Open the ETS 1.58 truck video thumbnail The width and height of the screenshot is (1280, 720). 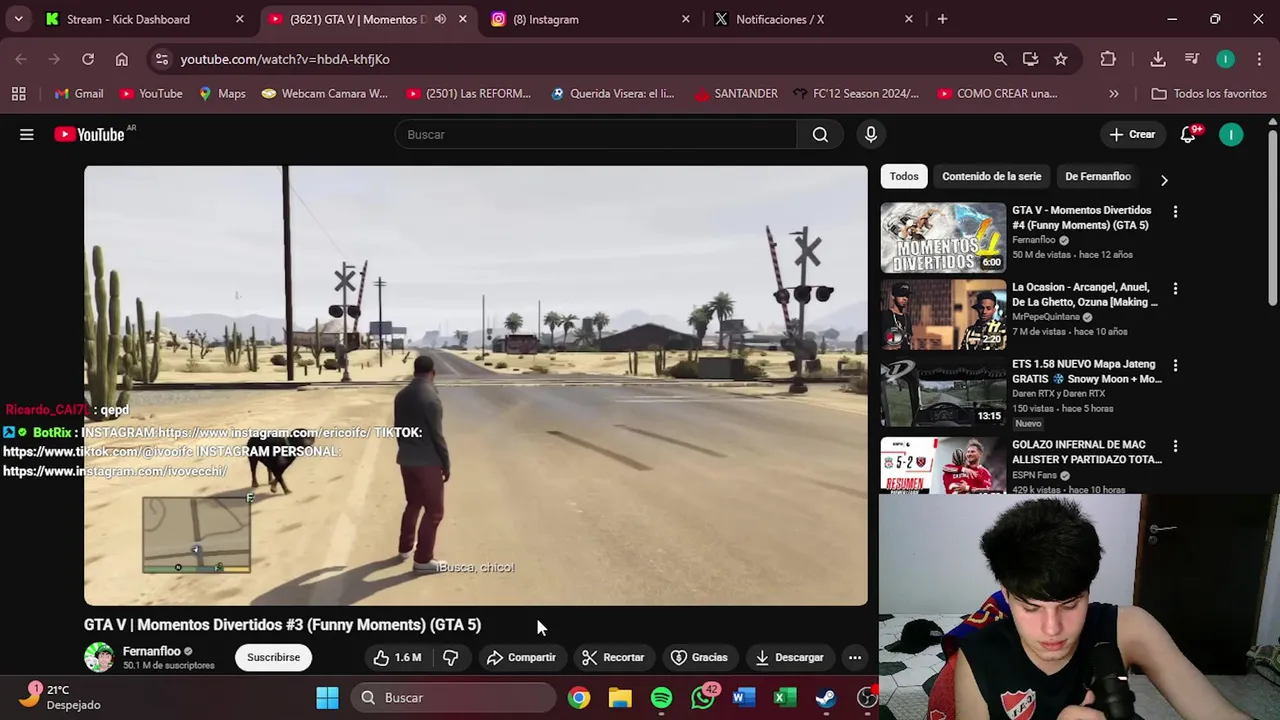click(x=943, y=392)
